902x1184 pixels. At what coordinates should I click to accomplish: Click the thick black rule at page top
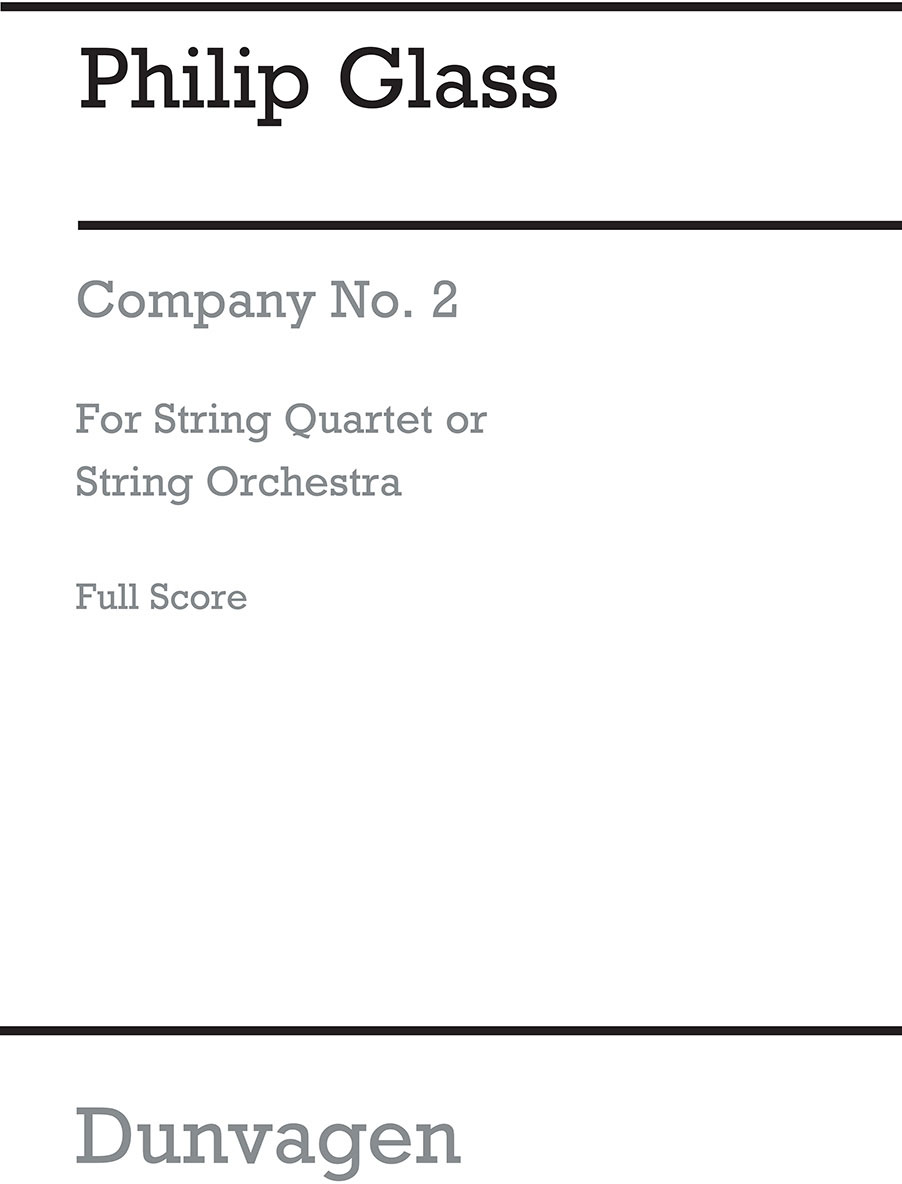451,5
